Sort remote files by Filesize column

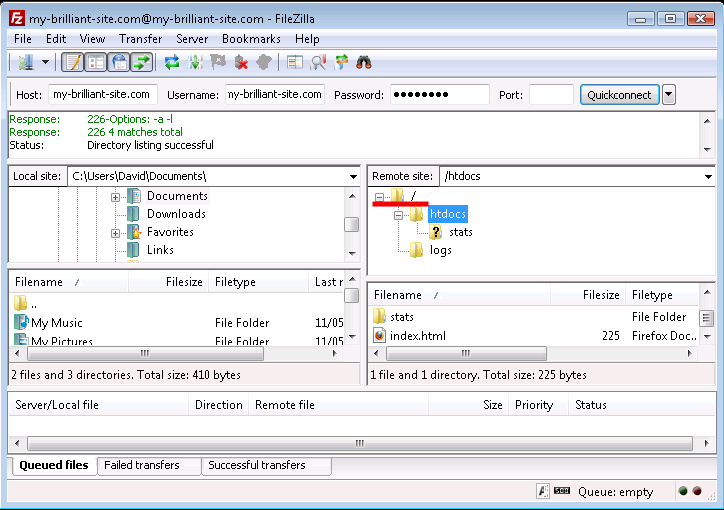(587, 294)
